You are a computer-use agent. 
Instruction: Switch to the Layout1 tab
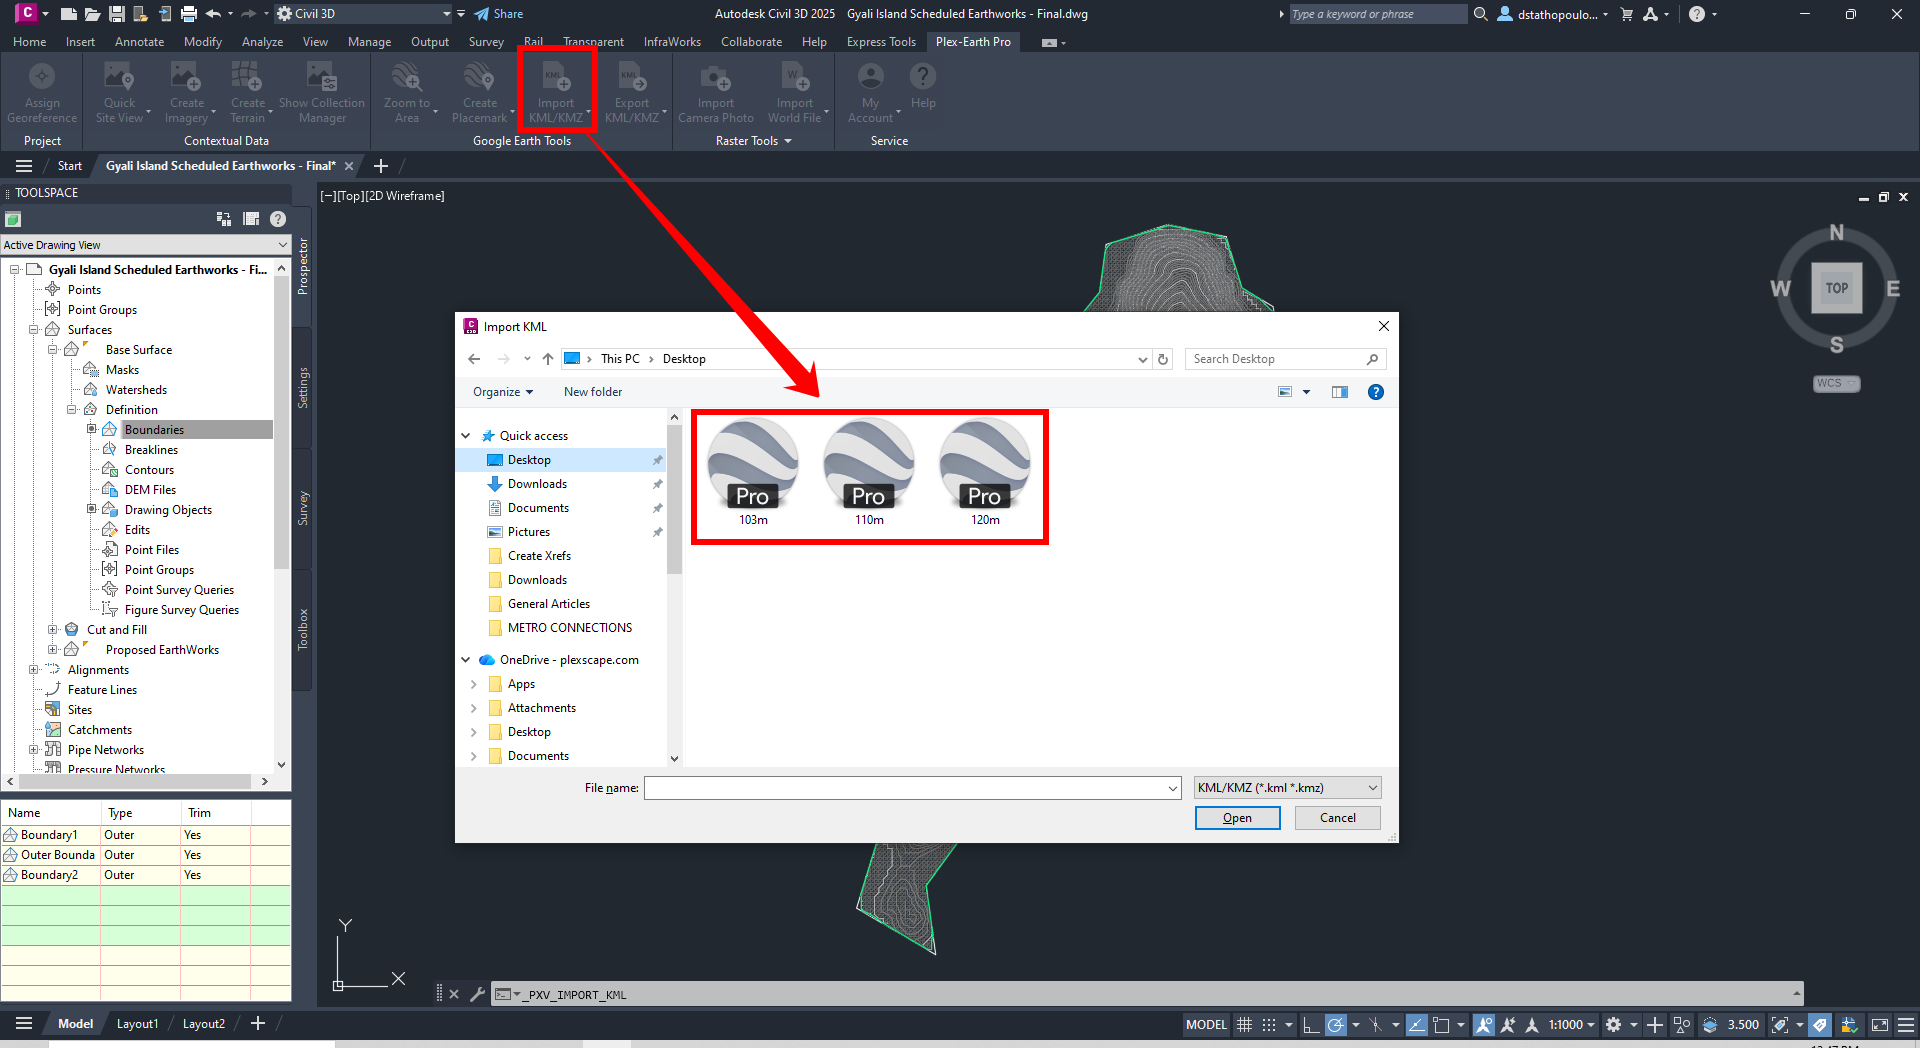(x=137, y=1024)
